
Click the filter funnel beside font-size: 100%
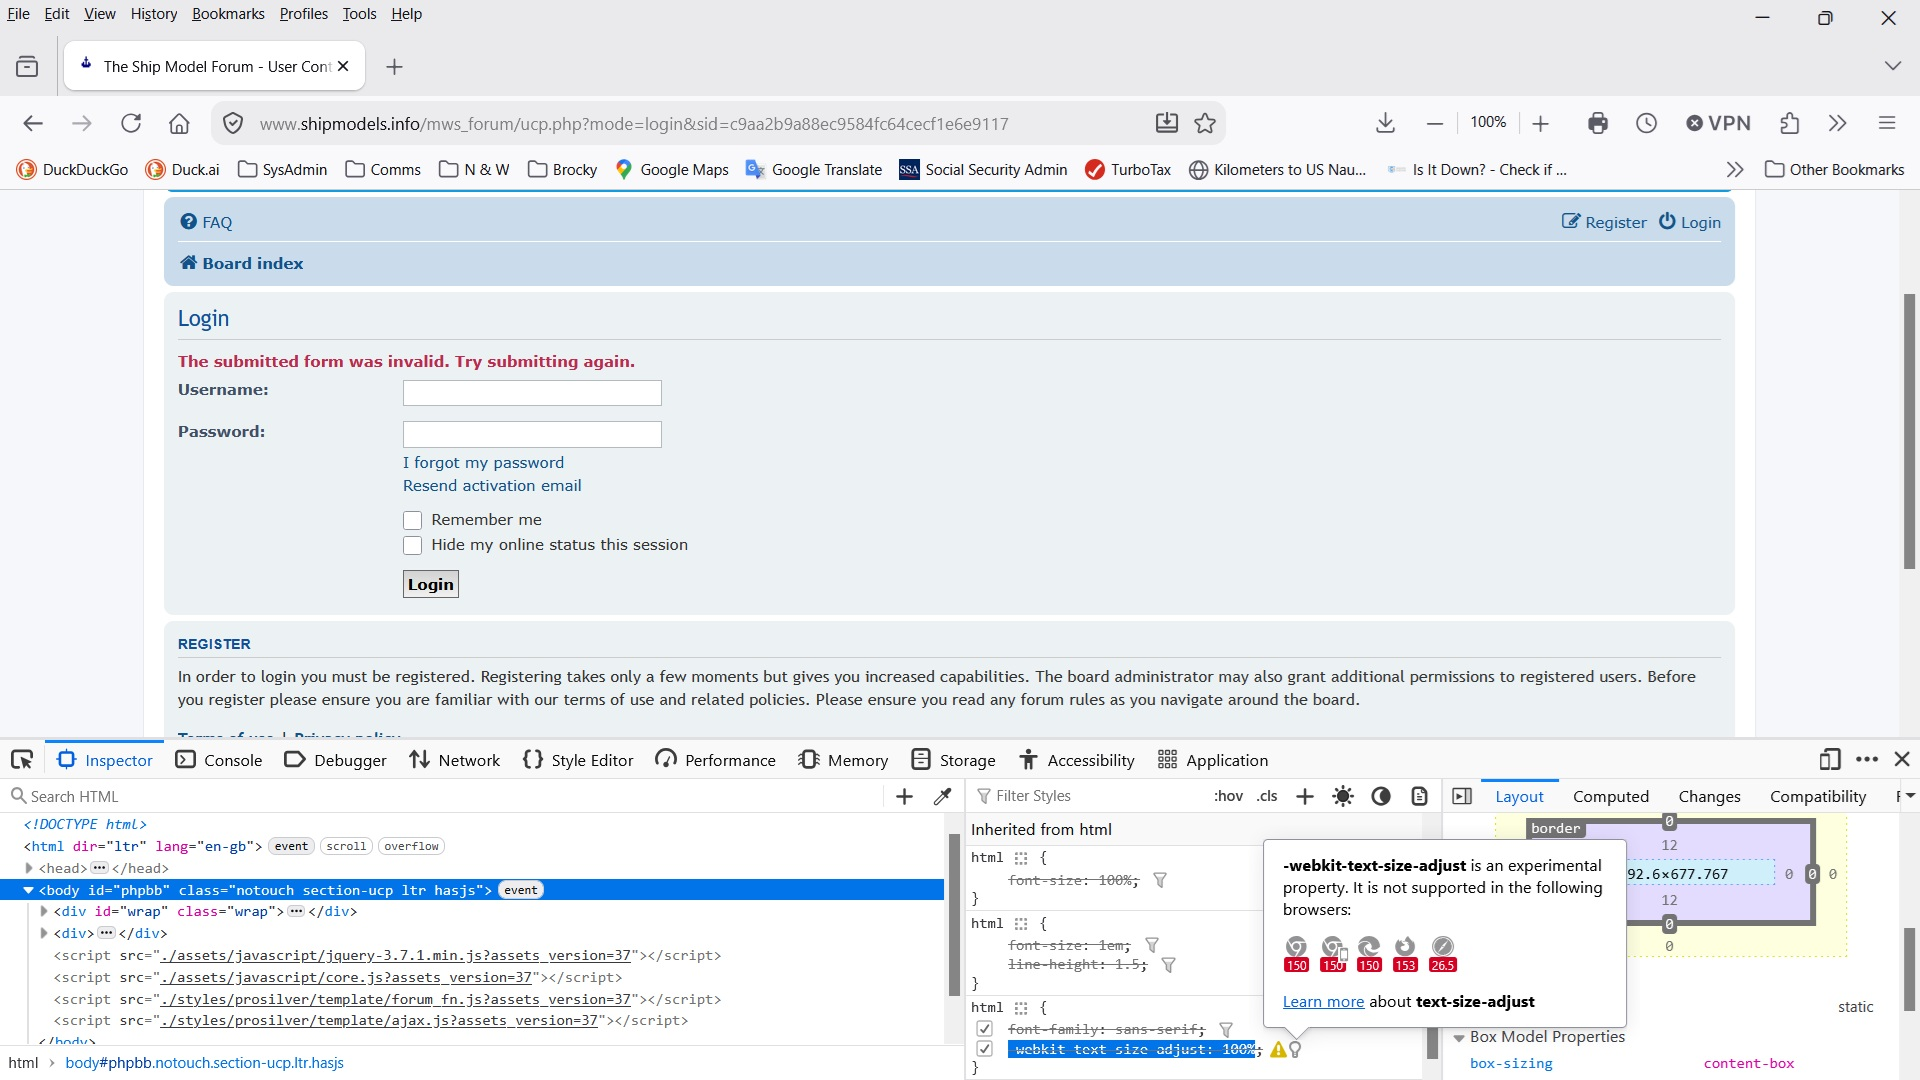[x=1160, y=880]
